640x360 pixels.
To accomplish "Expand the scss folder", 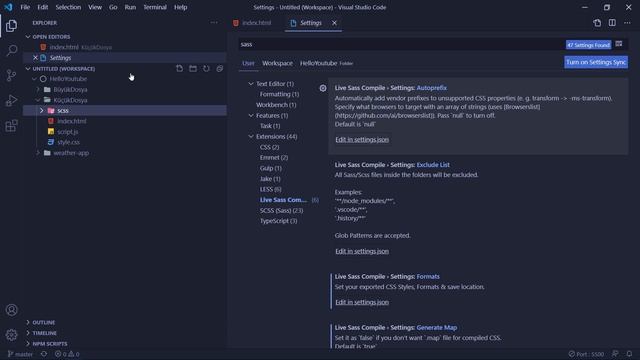I will coord(42,111).
